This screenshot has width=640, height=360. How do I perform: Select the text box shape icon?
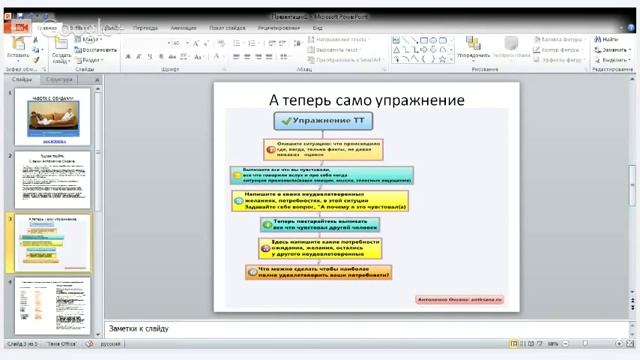click(x=396, y=40)
